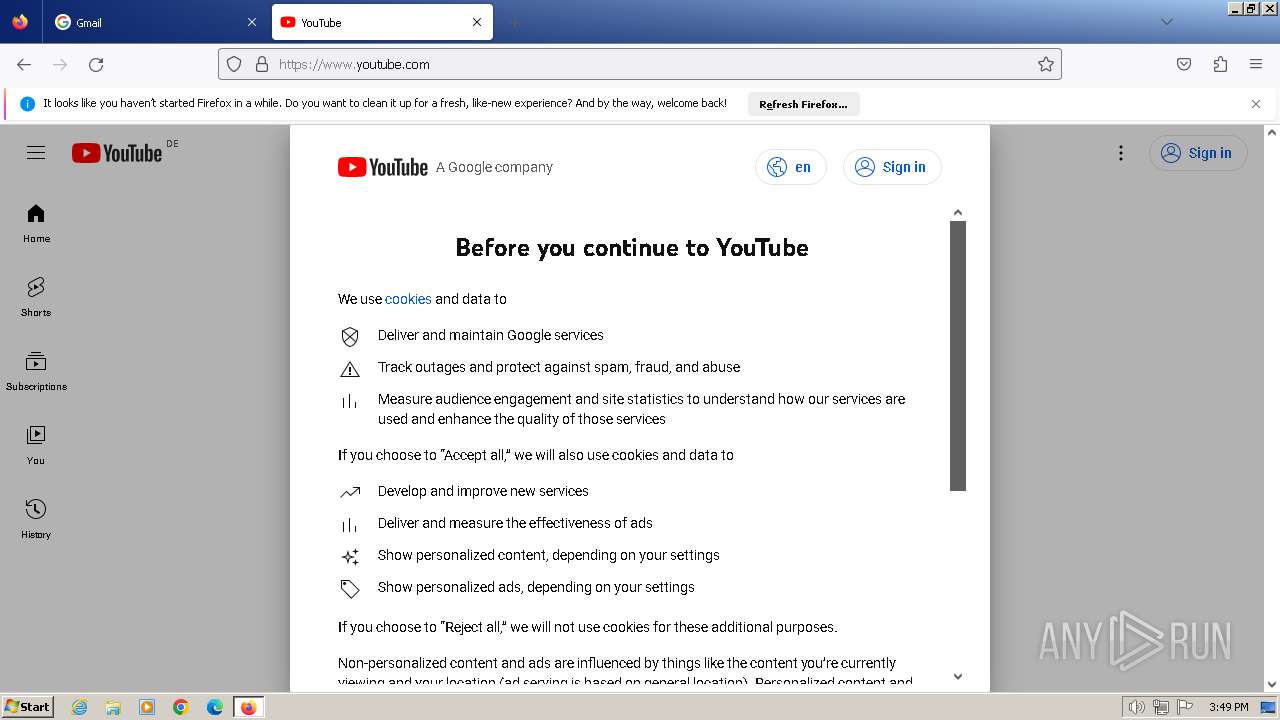View site security padlock info
This screenshot has height=720, width=1280.
click(x=262, y=64)
